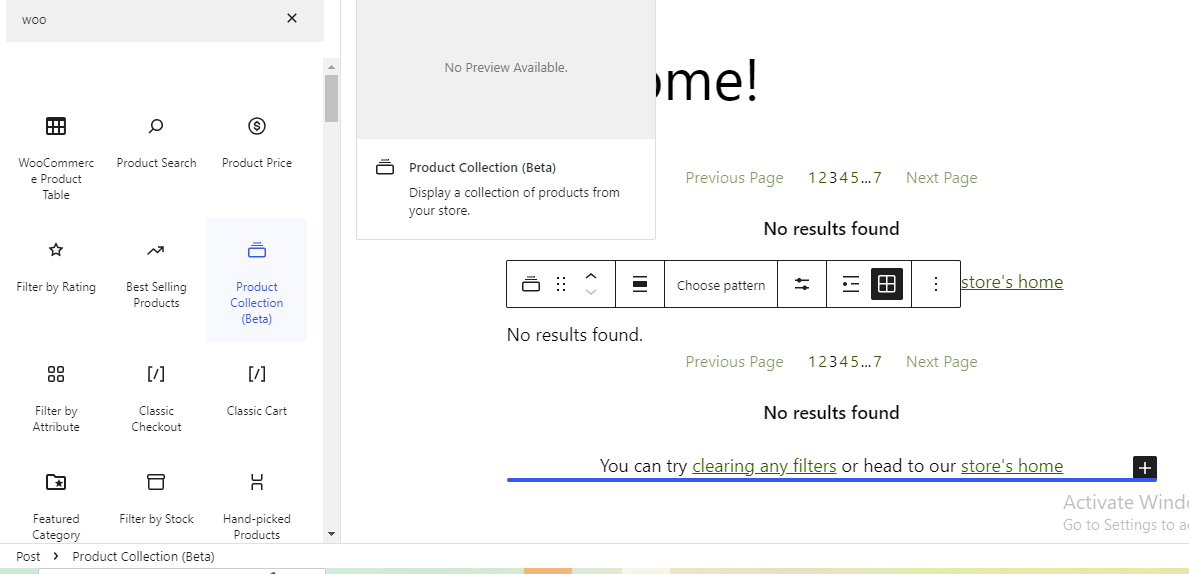Add the Best Selling Products block
Image resolution: width=1189 pixels, height=574 pixels.
coord(156,274)
